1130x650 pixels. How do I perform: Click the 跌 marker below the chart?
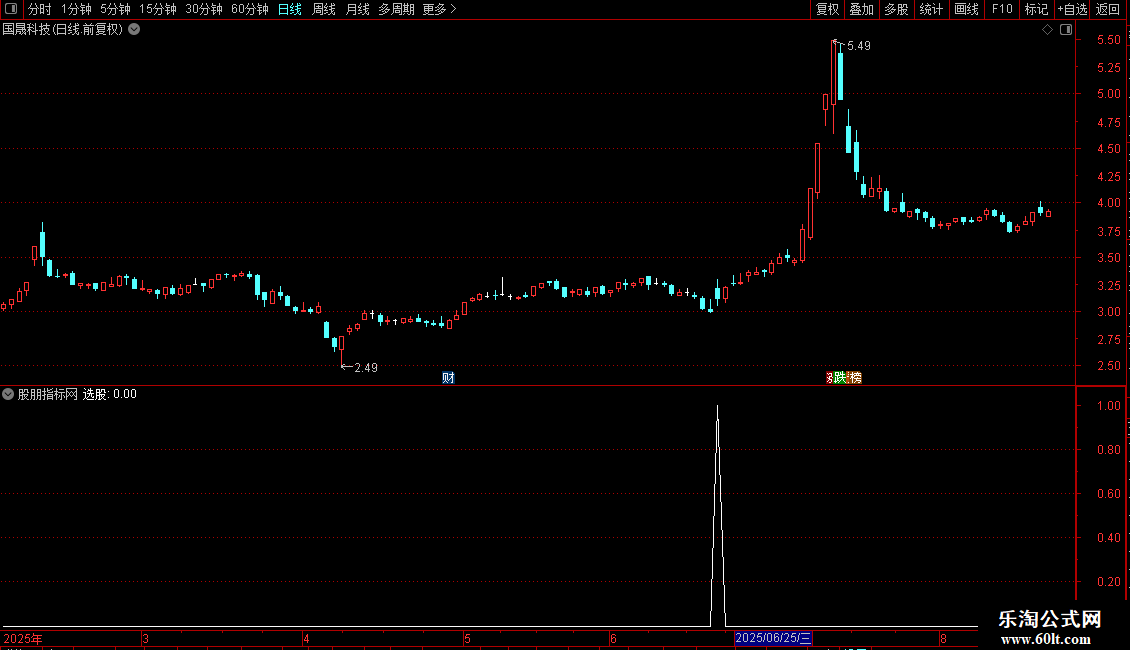coord(840,378)
